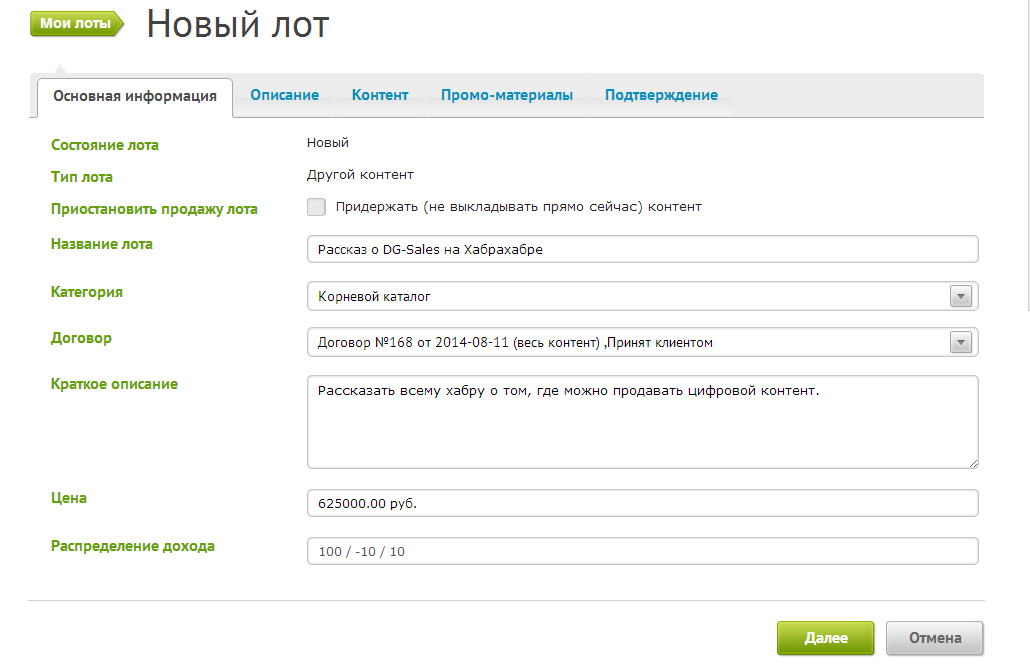The image size is (1030, 667).
Task: Switch to the Контент tab
Action: (x=380, y=94)
